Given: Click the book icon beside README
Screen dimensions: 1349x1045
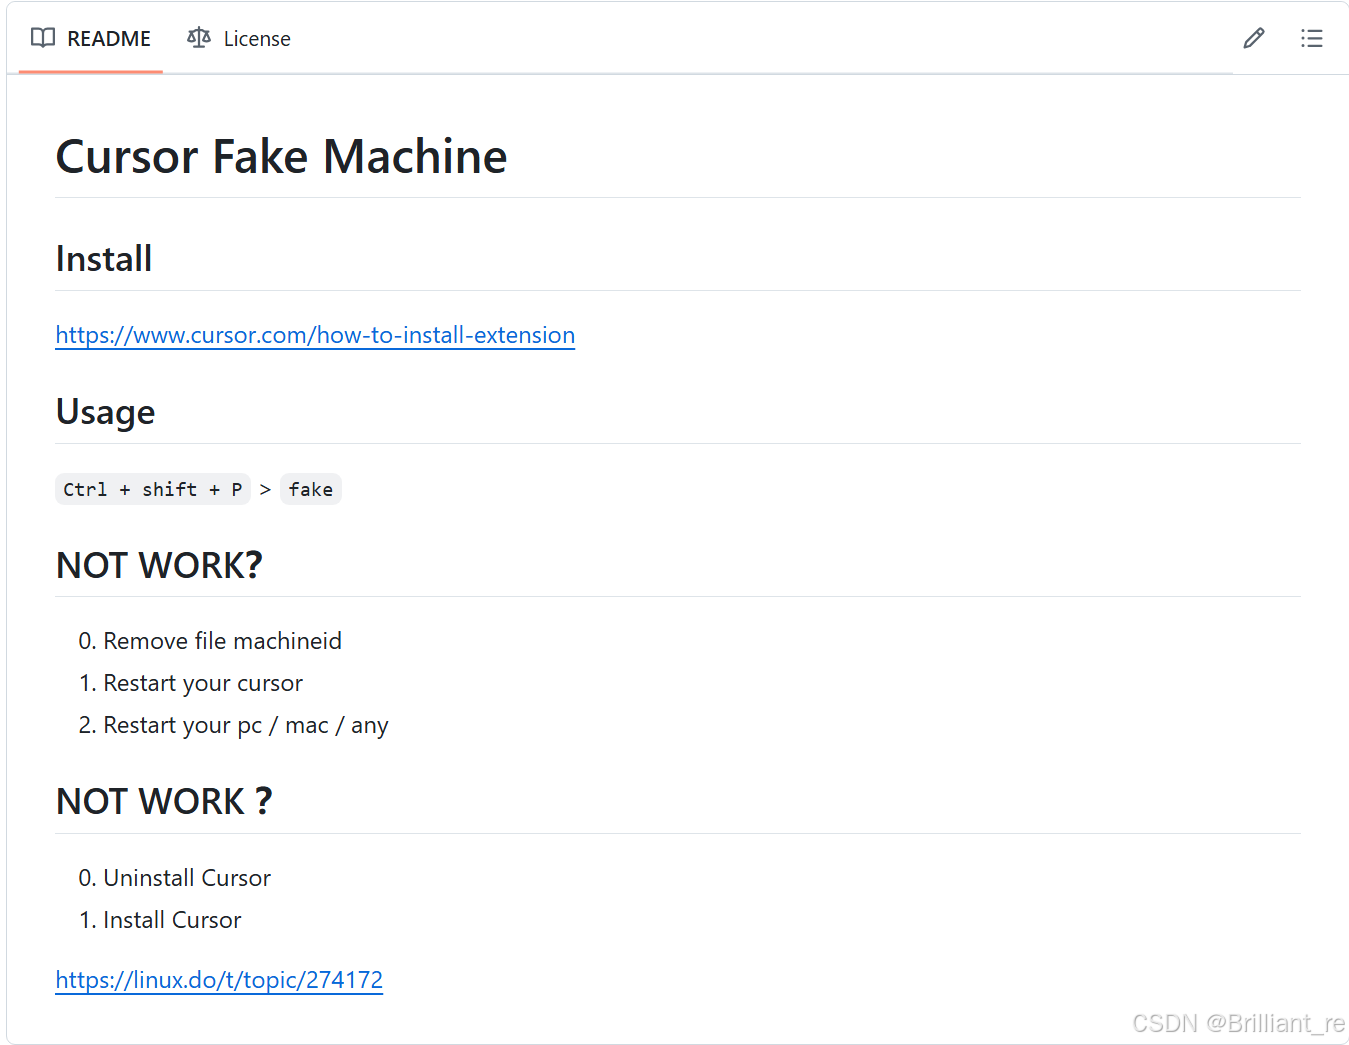Looking at the screenshot, I should [43, 38].
